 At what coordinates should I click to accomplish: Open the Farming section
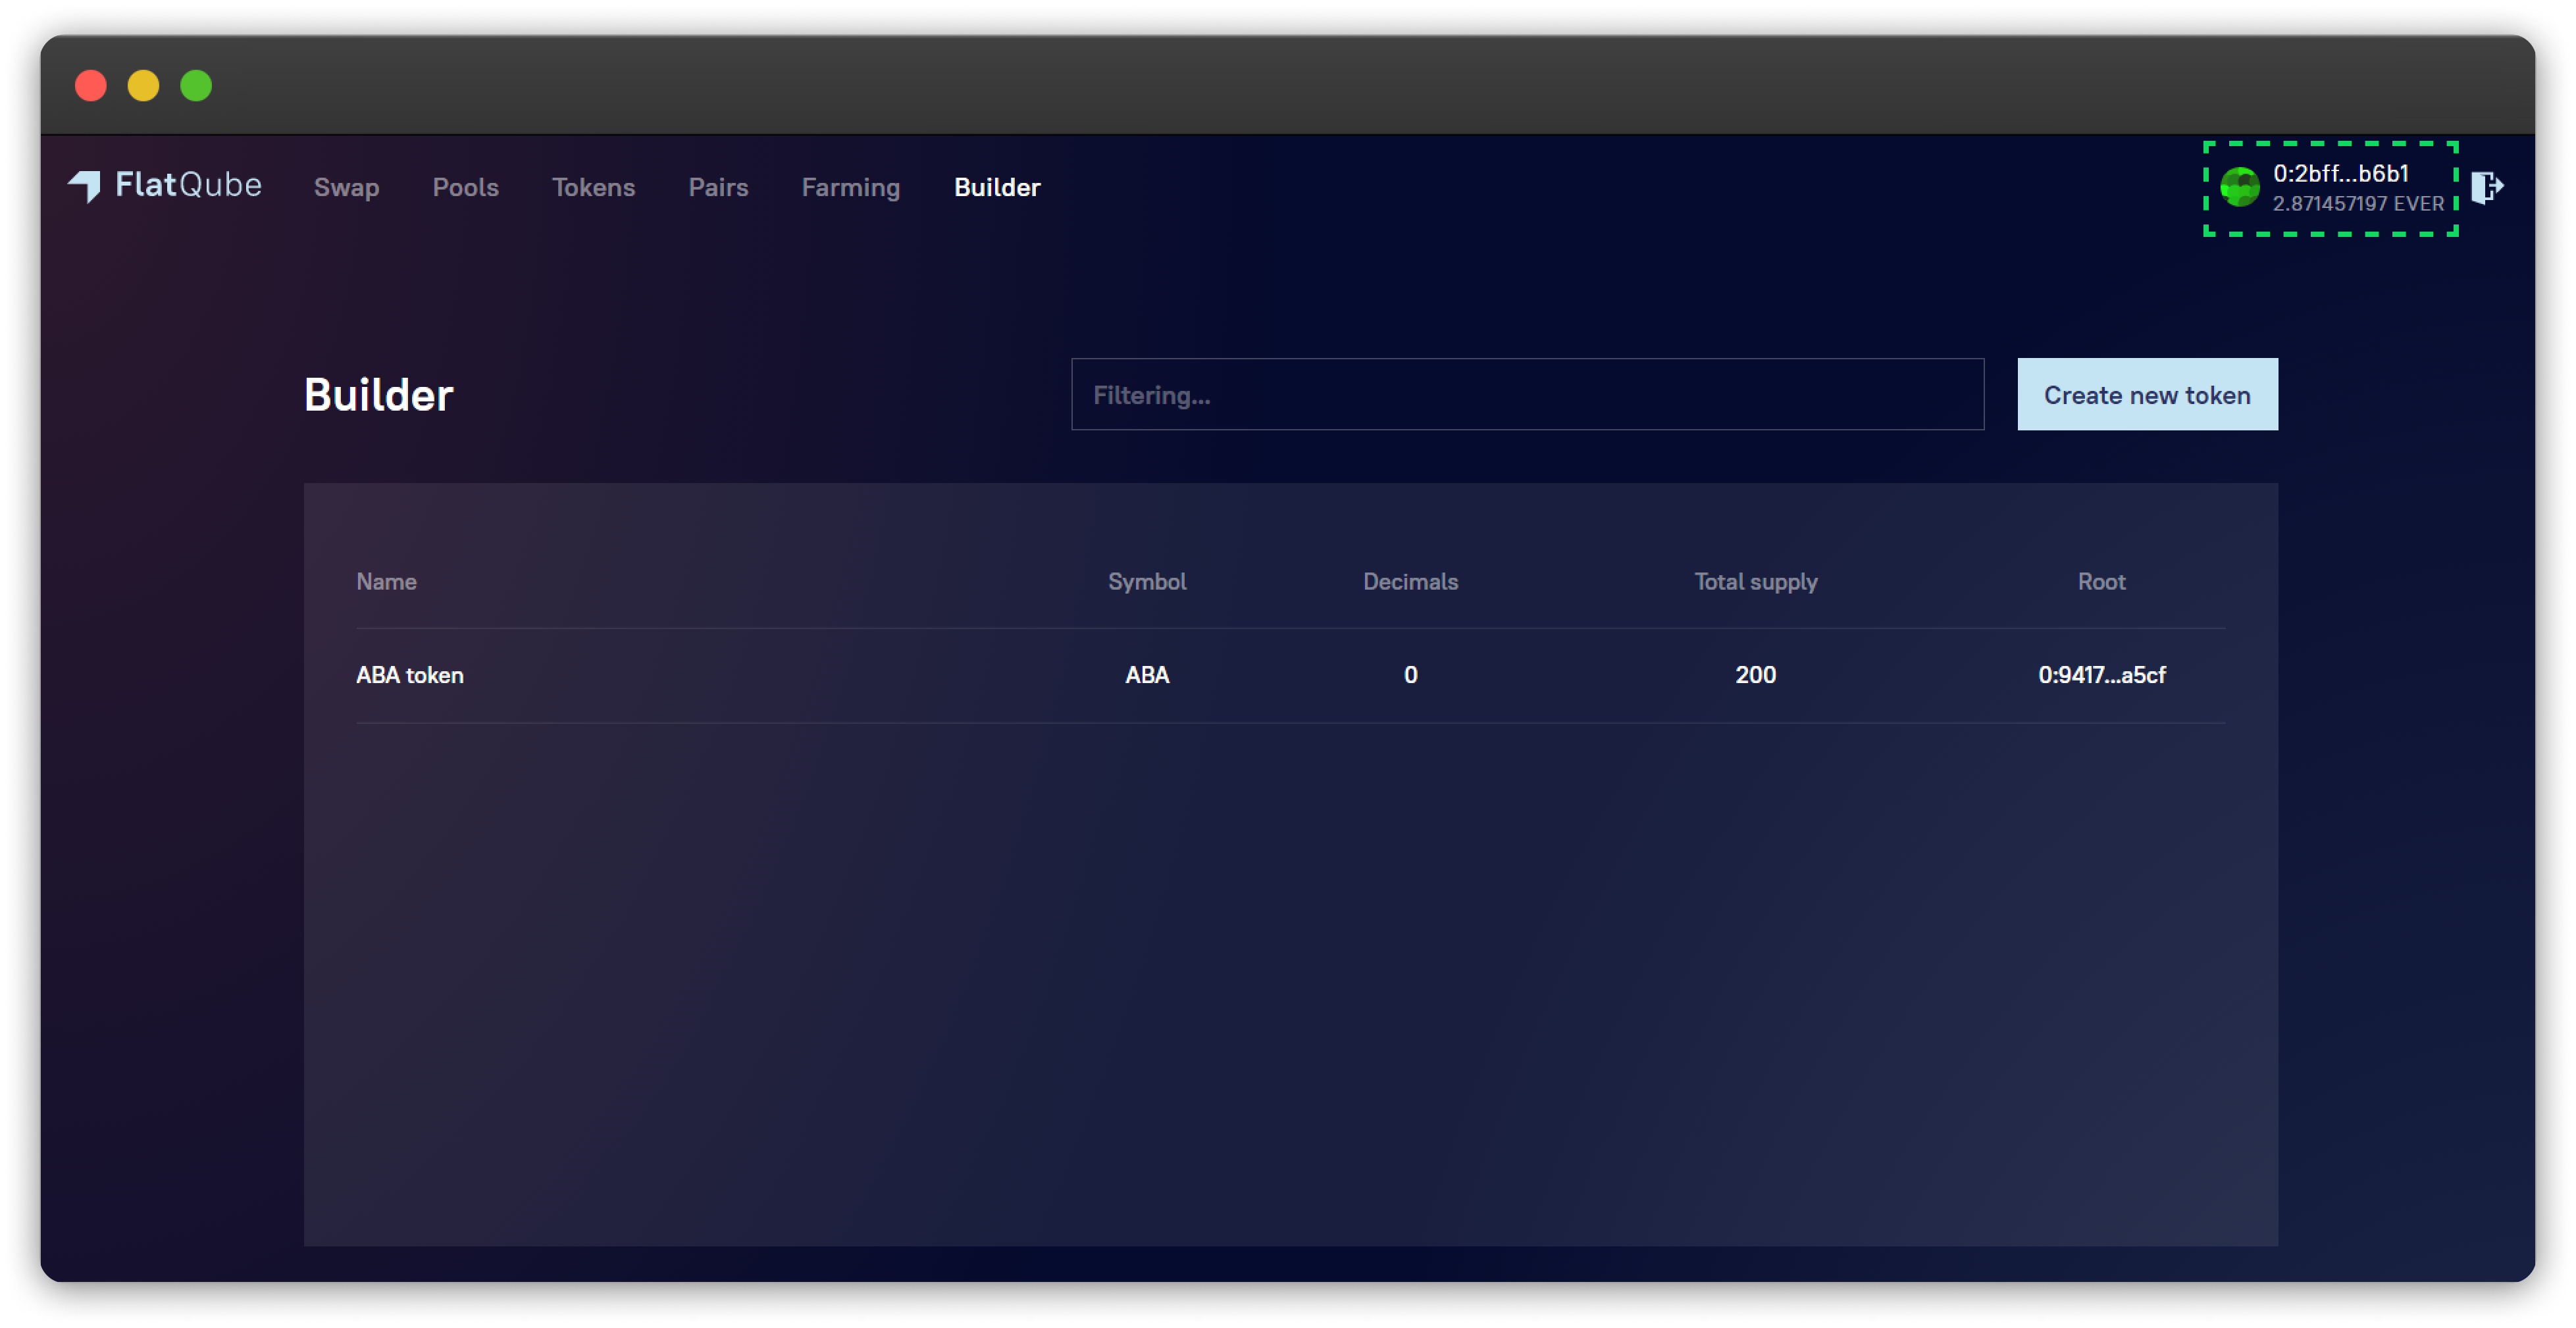coord(850,187)
